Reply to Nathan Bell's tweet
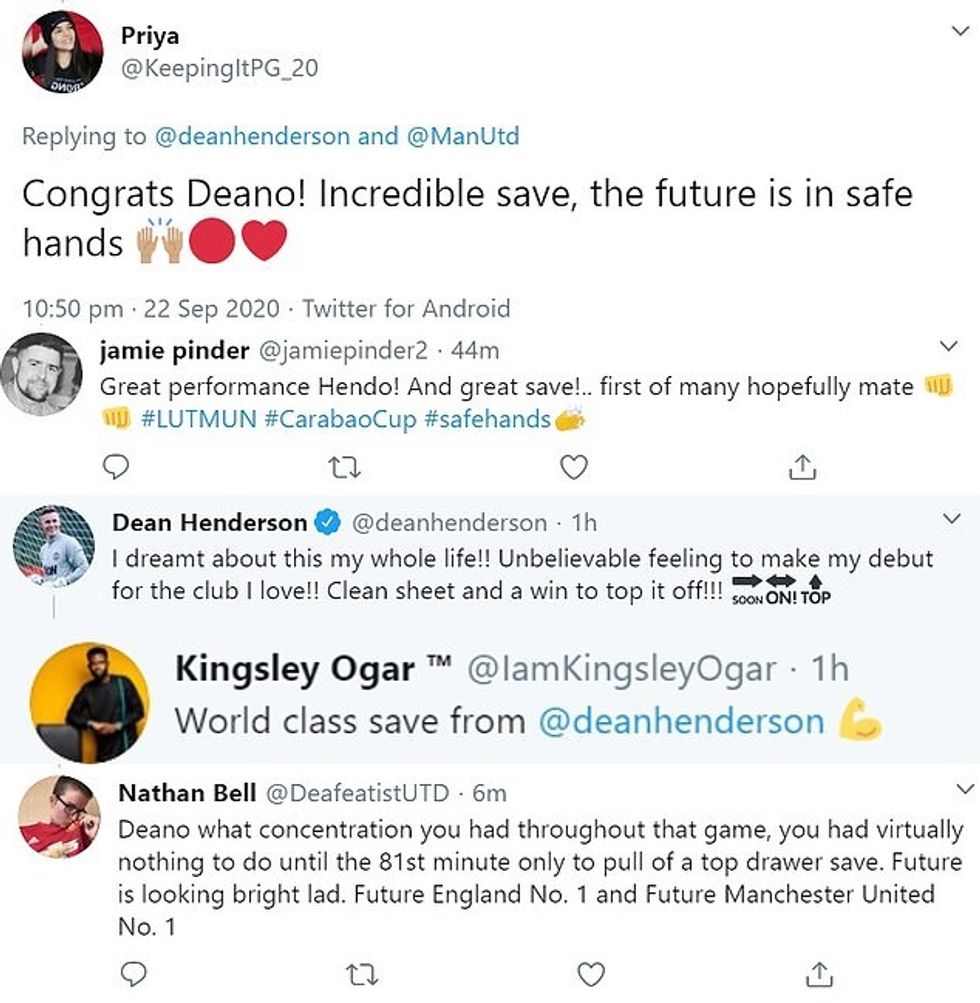 (134, 972)
